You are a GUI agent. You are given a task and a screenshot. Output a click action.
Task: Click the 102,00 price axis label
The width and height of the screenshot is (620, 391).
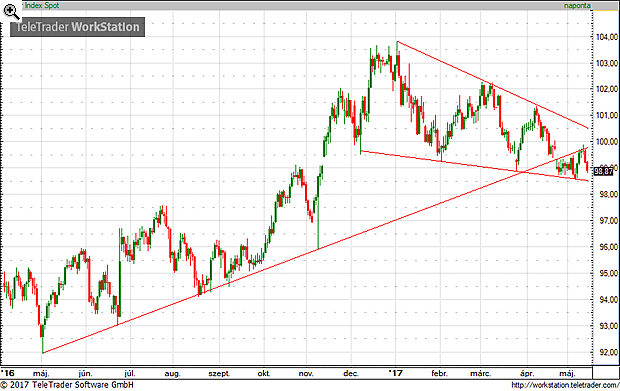click(x=607, y=89)
